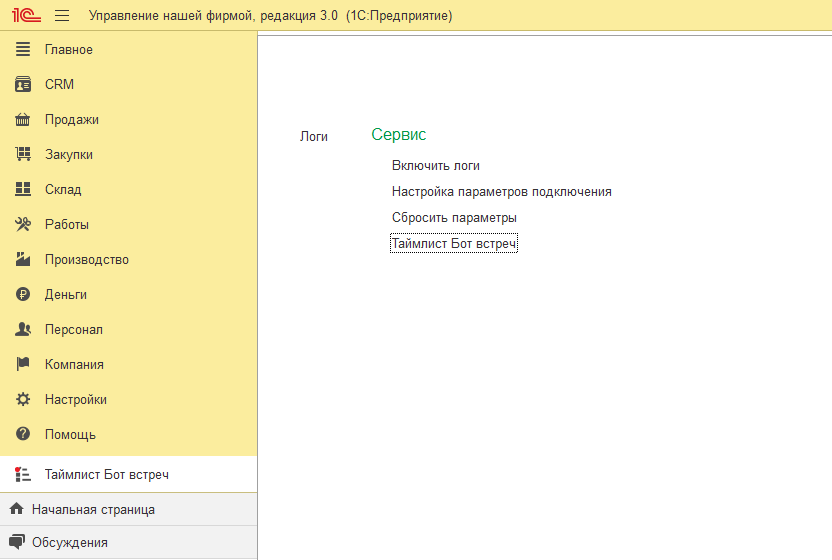Open the Компания section
Screen dimensions: 832x560
[74, 365]
